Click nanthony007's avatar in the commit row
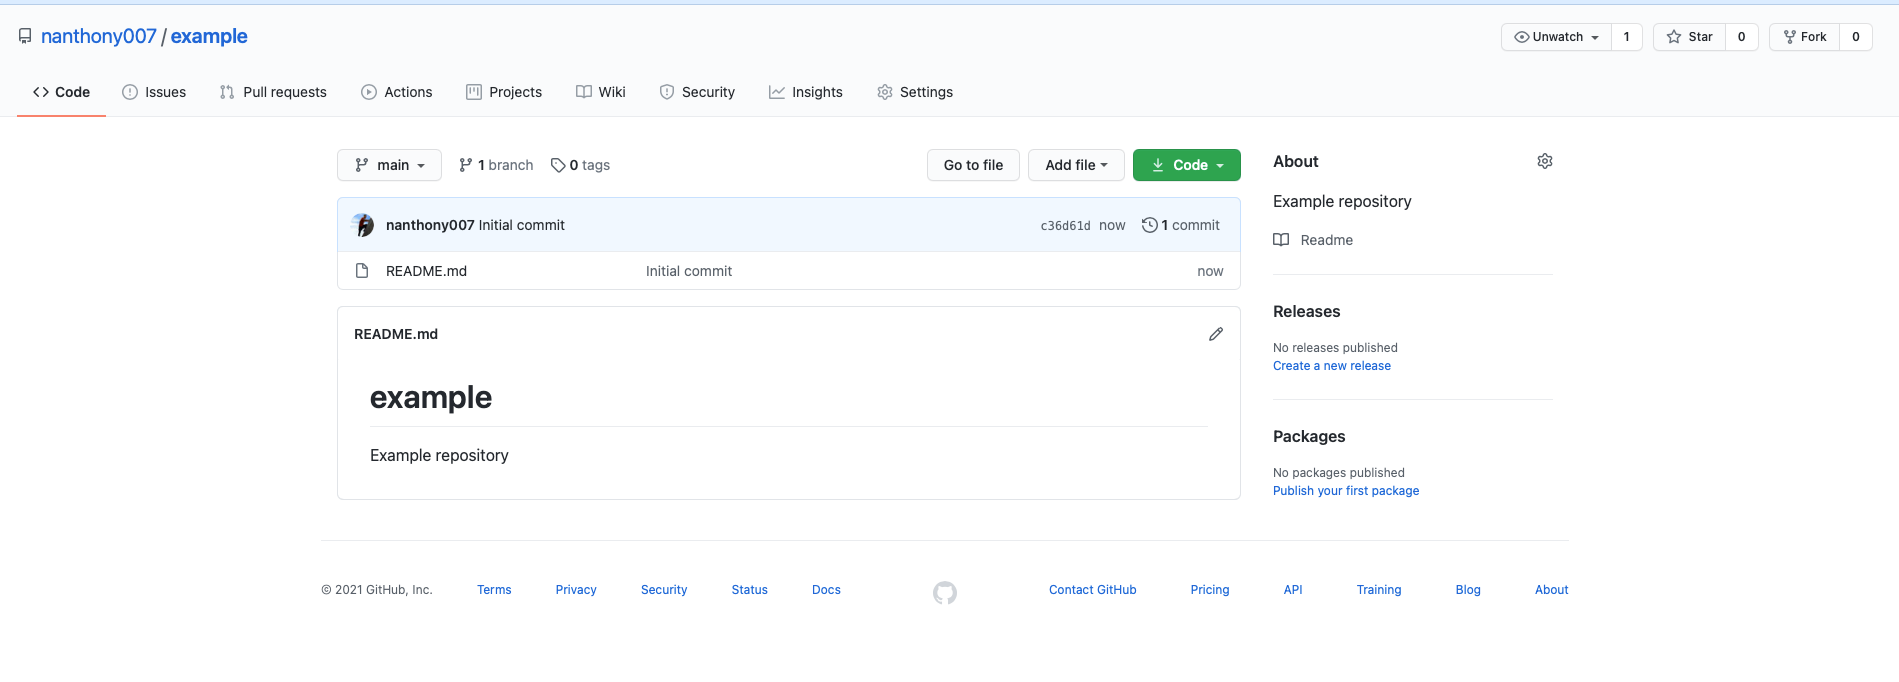1899x682 pixels. click(x=363, y=225)
